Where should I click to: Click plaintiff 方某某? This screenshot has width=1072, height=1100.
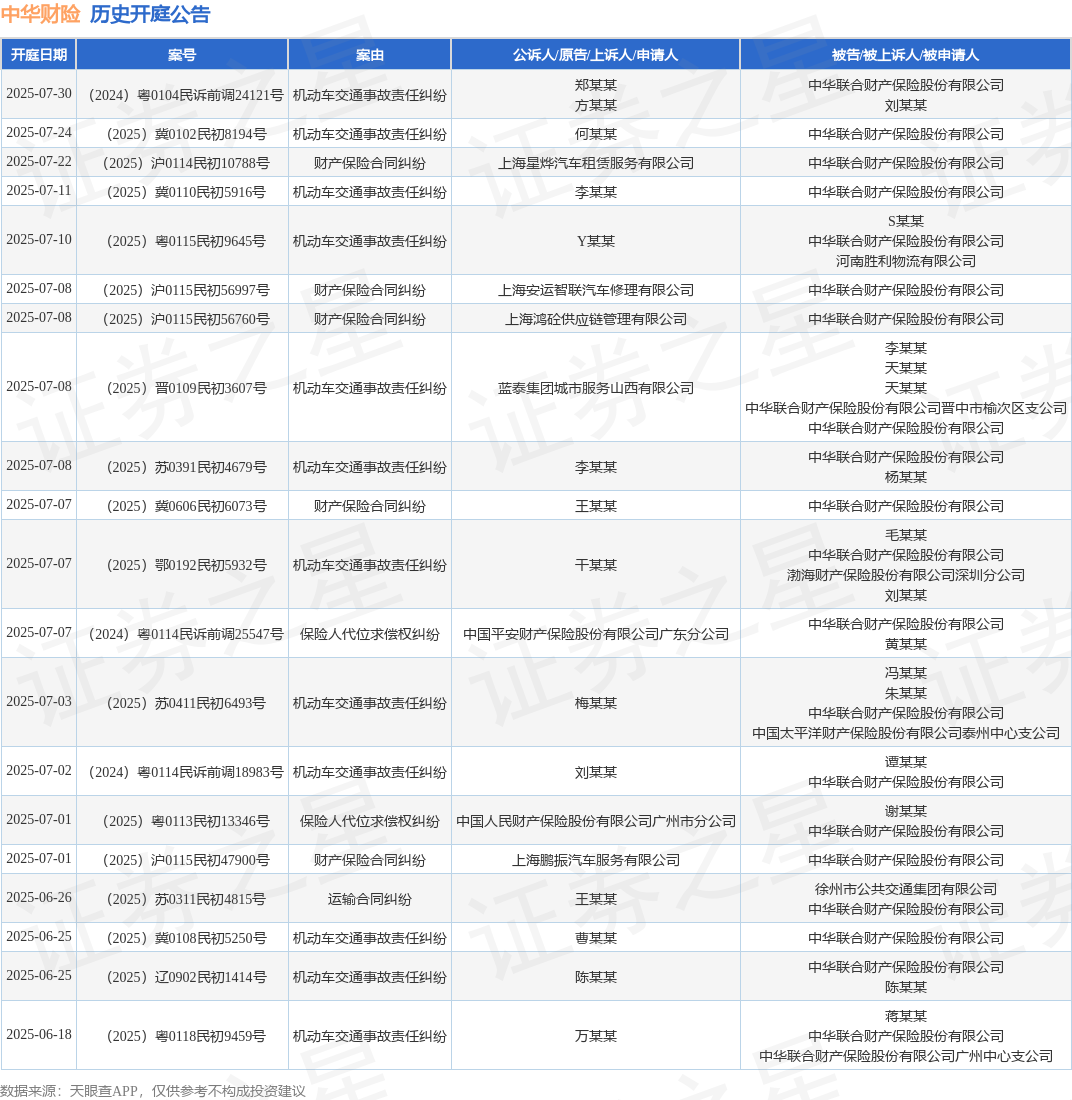596,105
